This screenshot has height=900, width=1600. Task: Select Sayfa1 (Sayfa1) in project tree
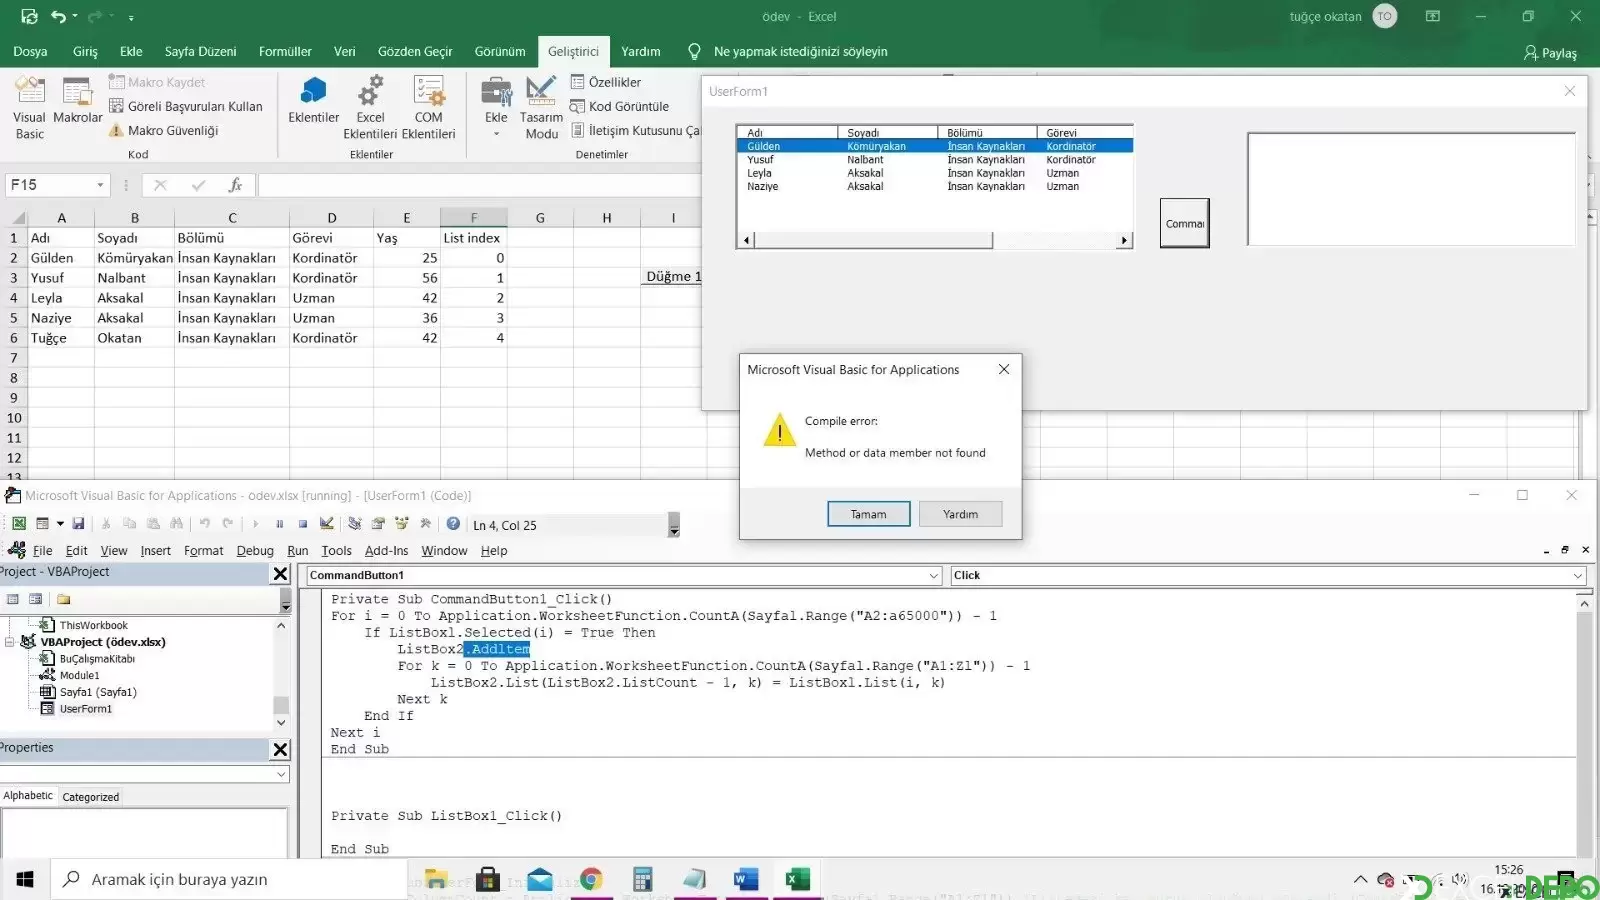tap(97, 692)
